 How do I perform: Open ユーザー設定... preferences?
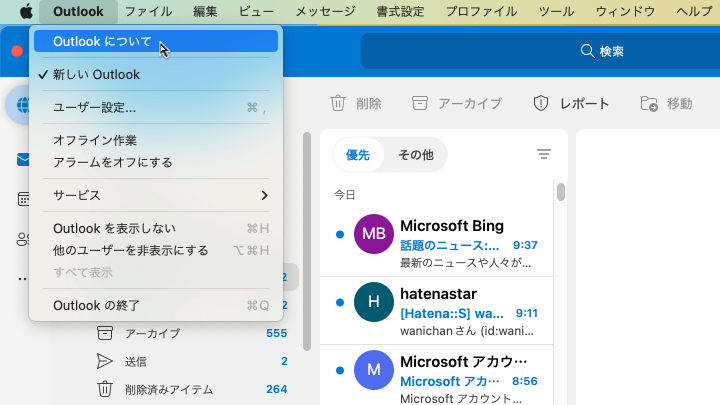click(156, 107)
